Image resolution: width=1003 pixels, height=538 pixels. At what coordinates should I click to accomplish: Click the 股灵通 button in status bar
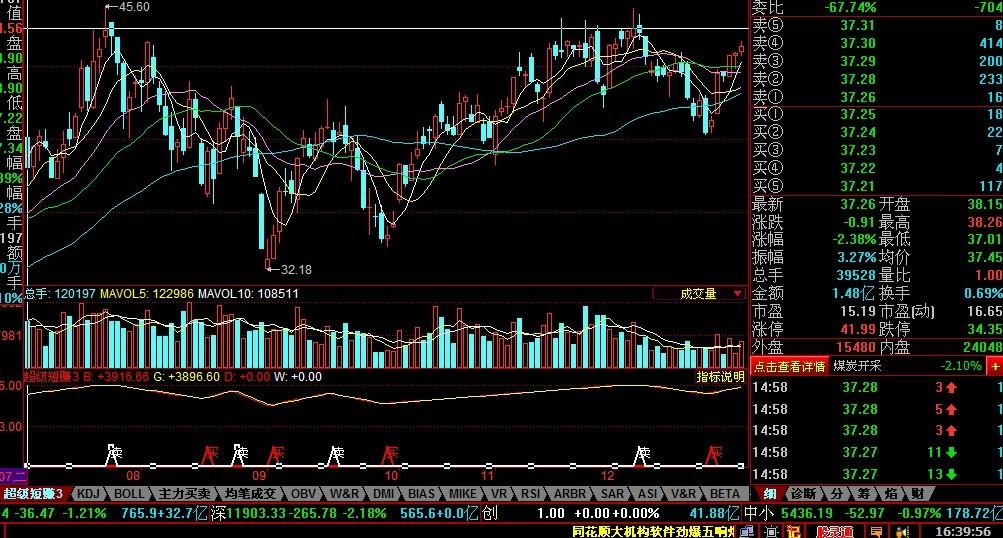tap(835, 531)
